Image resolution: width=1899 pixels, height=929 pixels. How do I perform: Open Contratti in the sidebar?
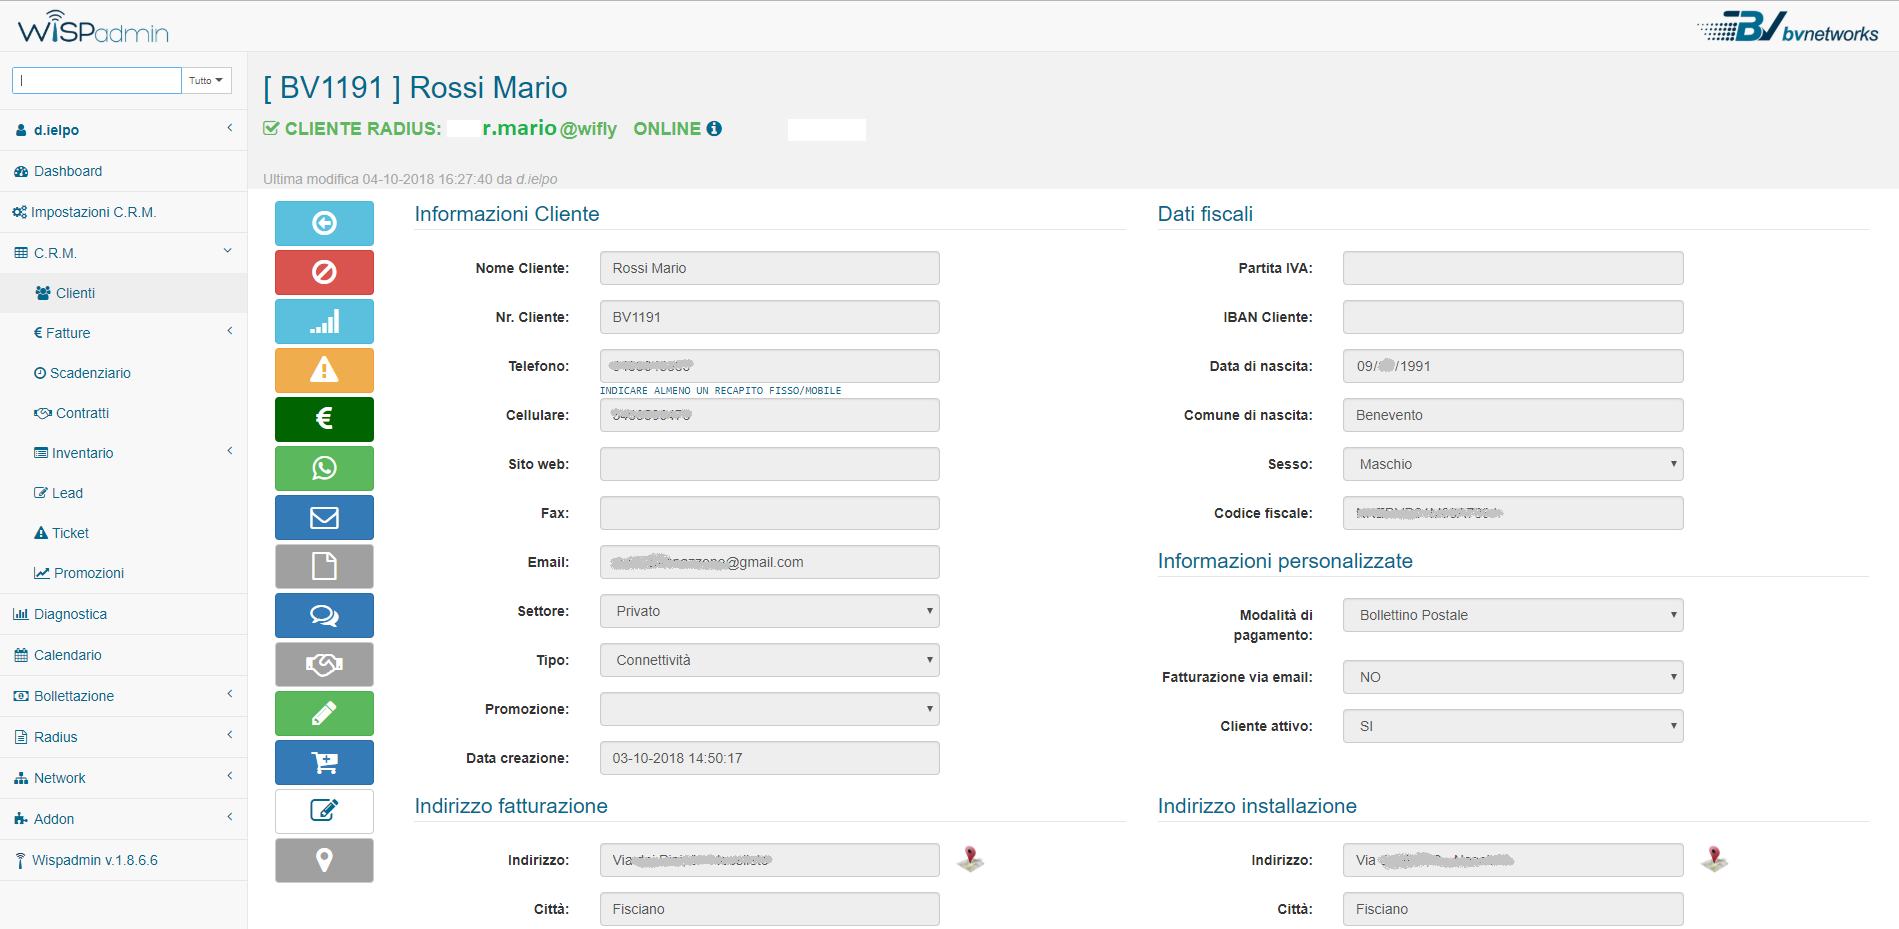[x=123, y=413]
